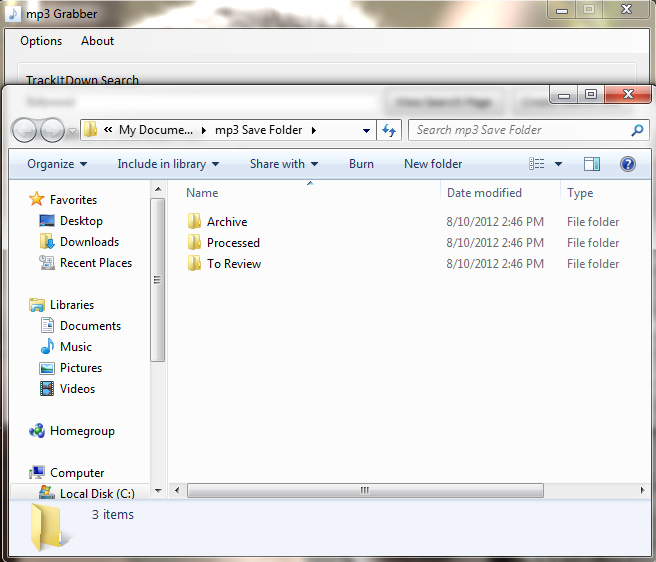
Task: Open About menu in mp3 Grabber
Action: click(x=97, y=41)
